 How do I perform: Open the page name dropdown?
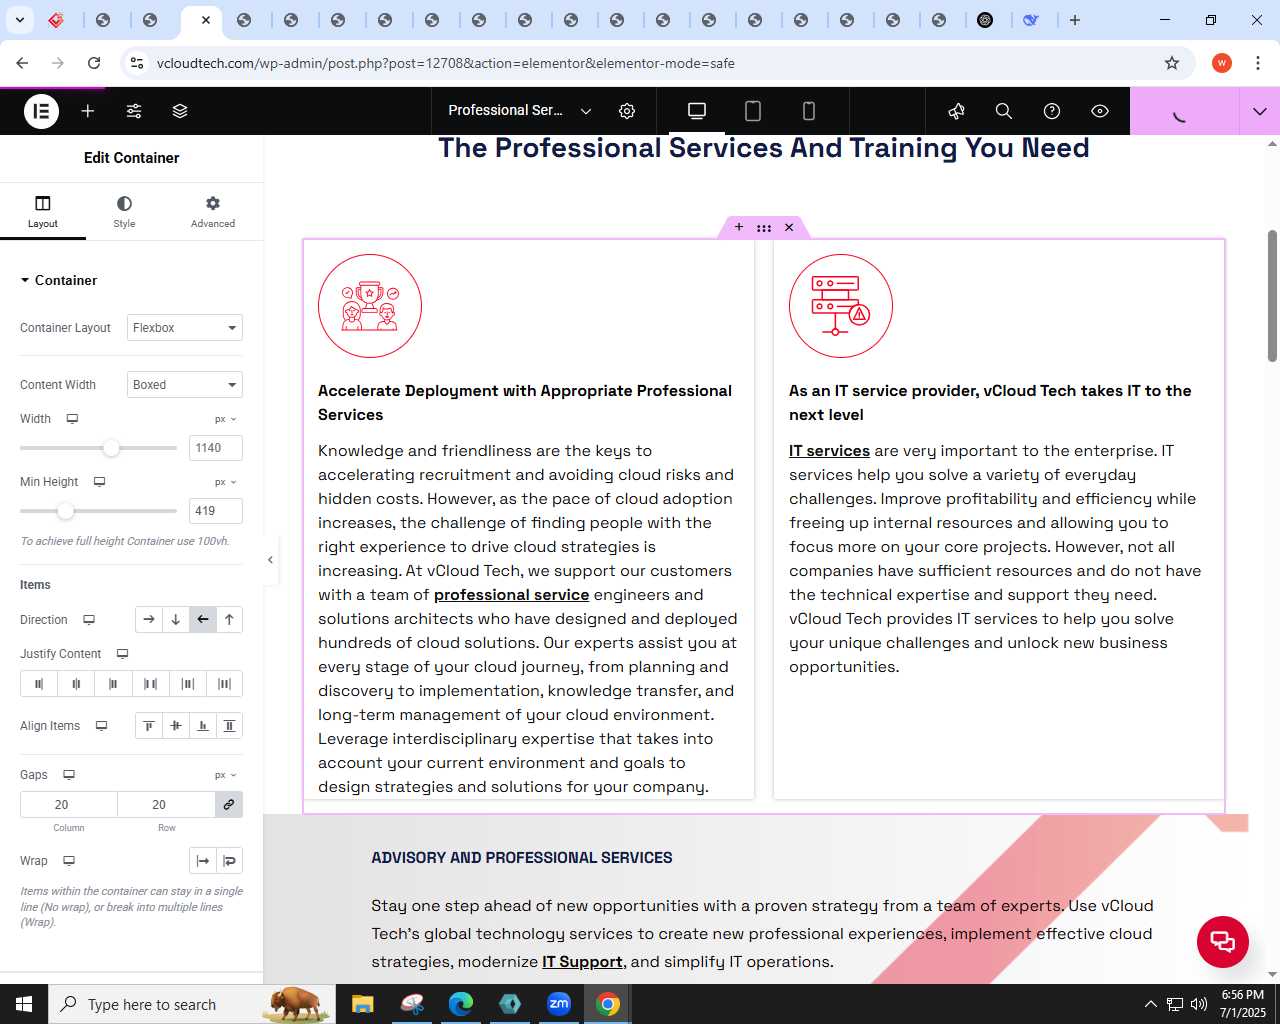coord(520,111)
